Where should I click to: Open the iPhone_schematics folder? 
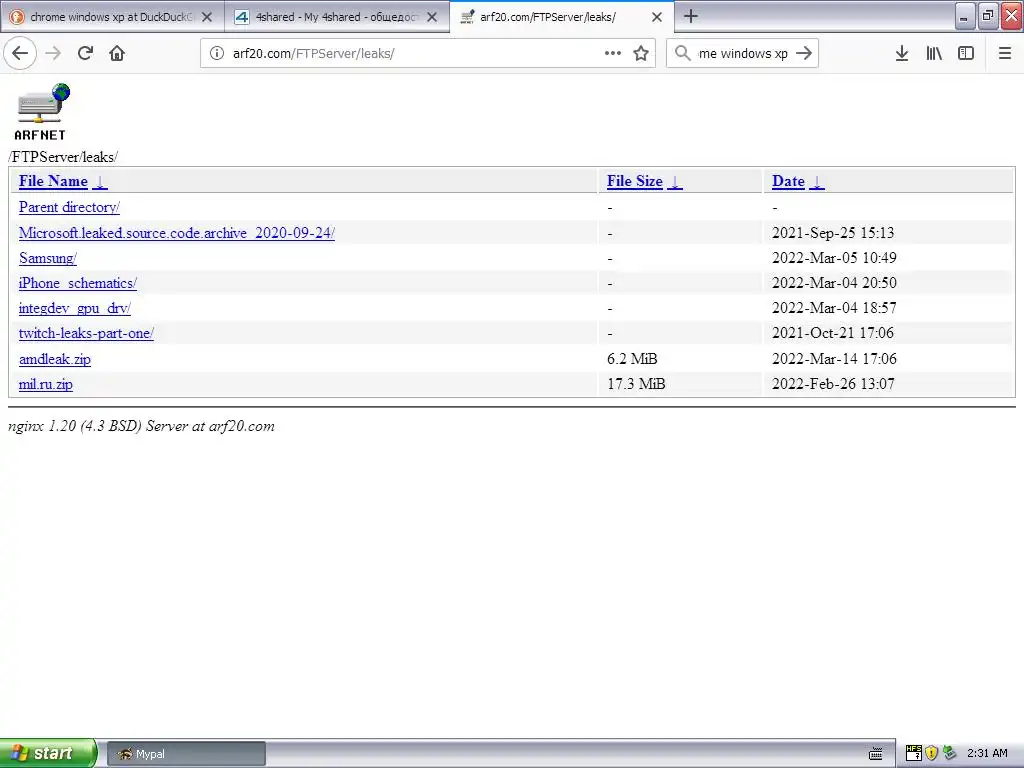pyautogui.click(x=78, y=283)
